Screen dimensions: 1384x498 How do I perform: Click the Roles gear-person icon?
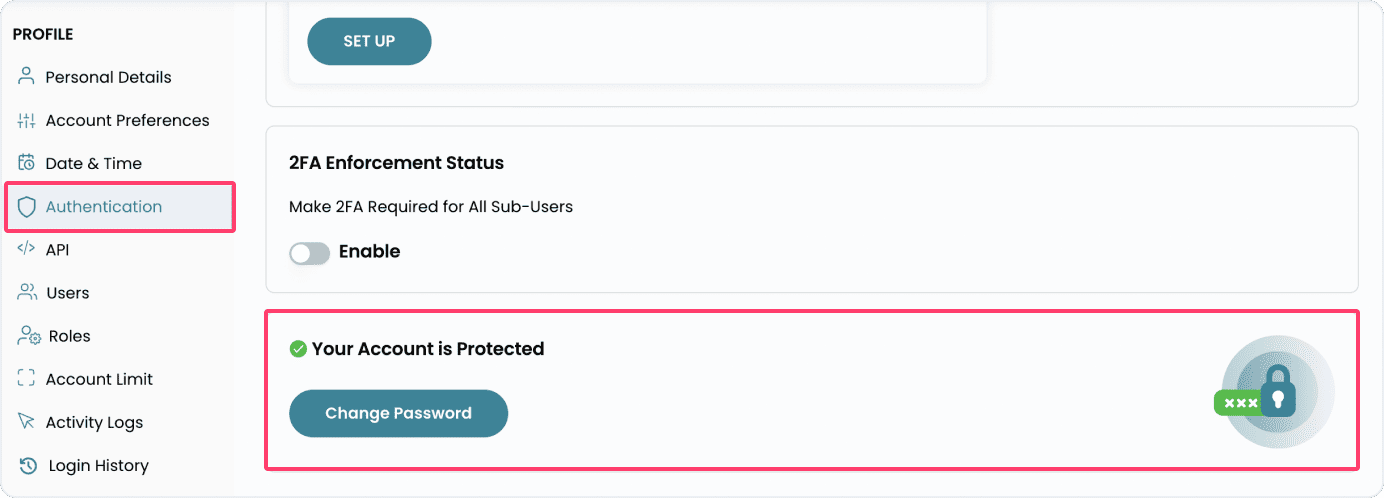[28, 336]
